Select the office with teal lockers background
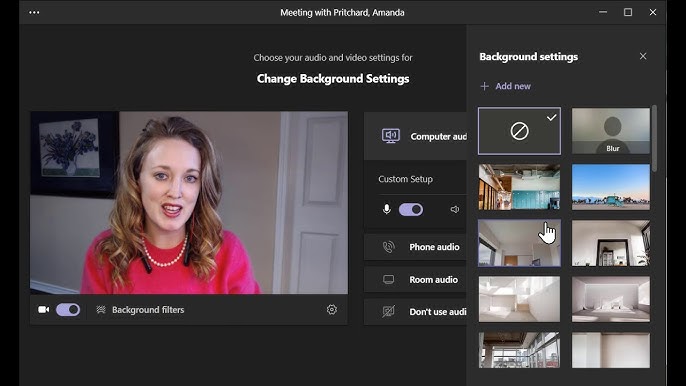This screenshot has width=686, height=386. (x=519, y=187)
